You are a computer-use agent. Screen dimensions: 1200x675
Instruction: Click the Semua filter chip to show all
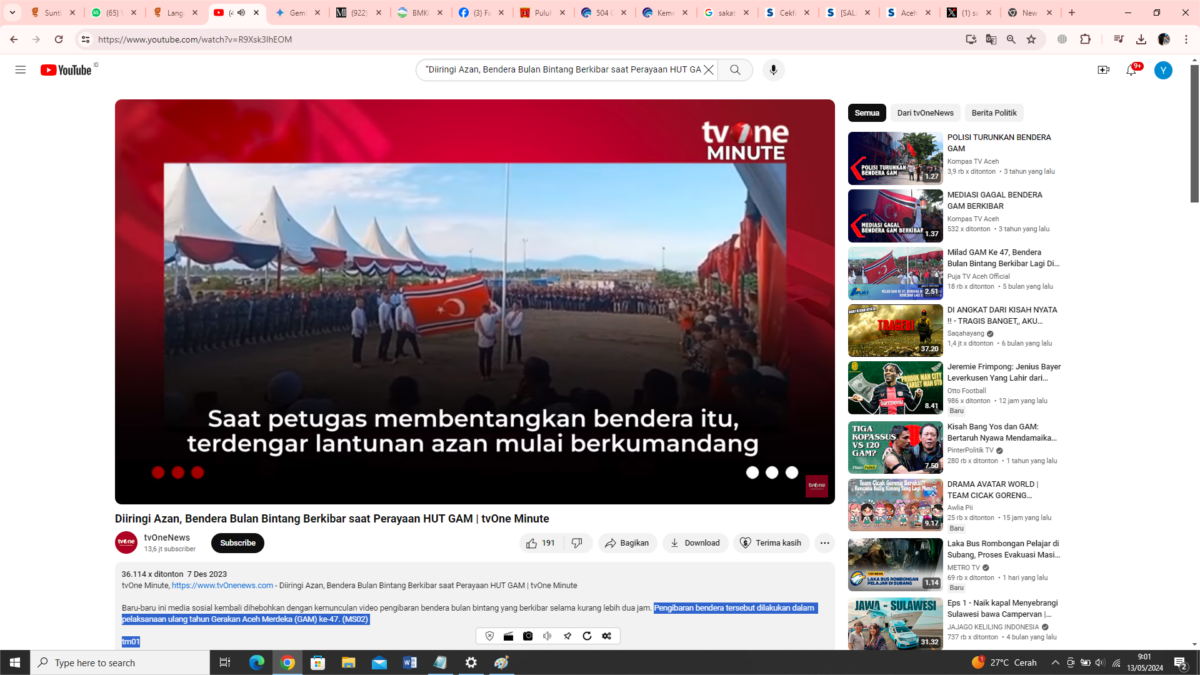[867, 112]
